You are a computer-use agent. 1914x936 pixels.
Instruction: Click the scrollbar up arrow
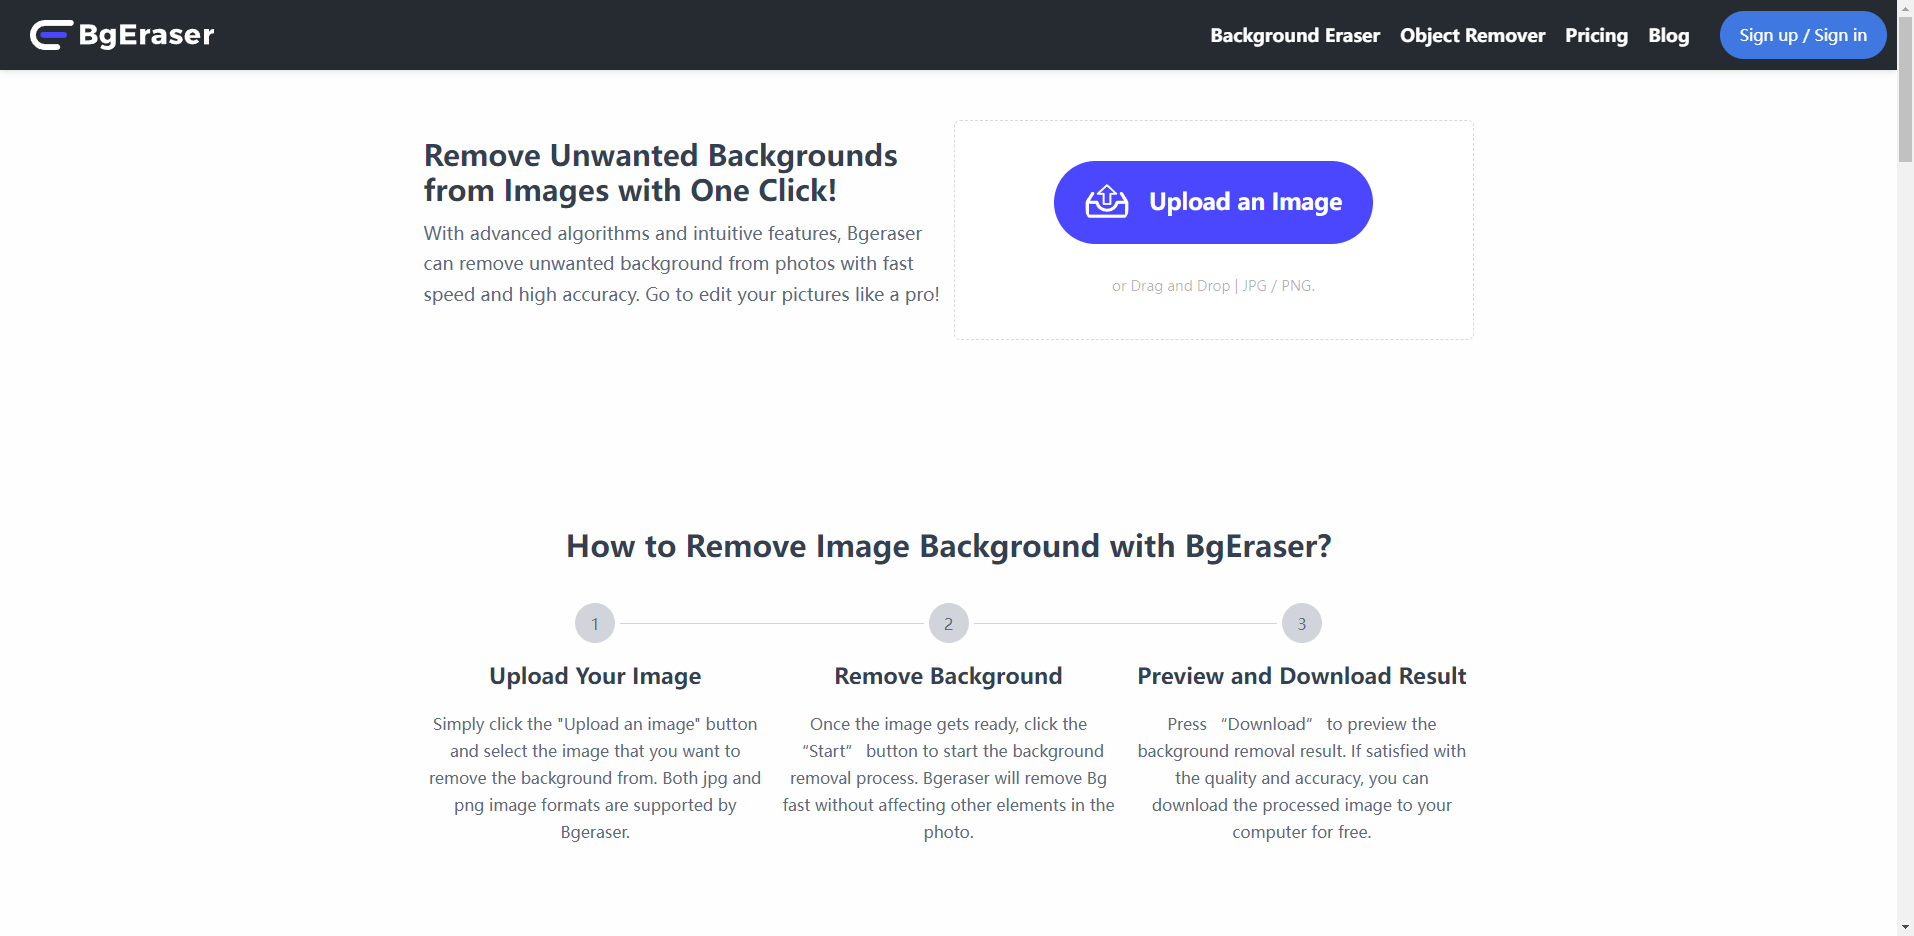click(1905, 8)
